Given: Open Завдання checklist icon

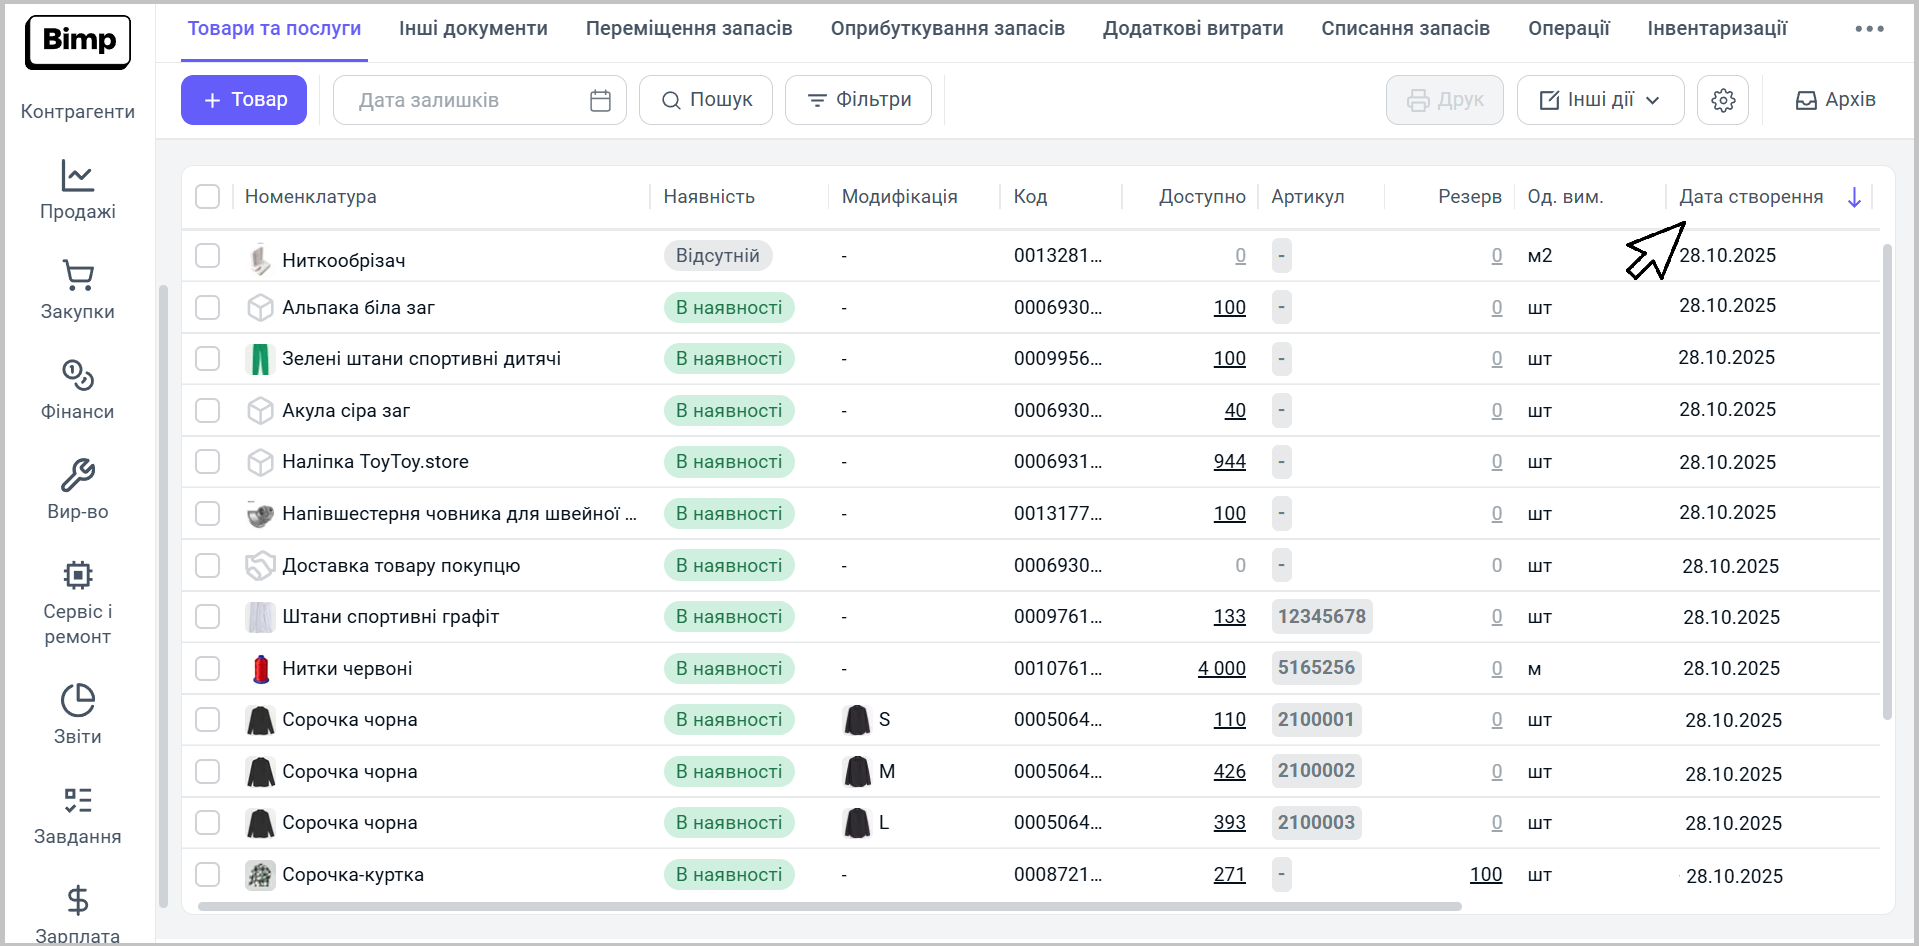Looking at the screenshot, I should 77,801.
